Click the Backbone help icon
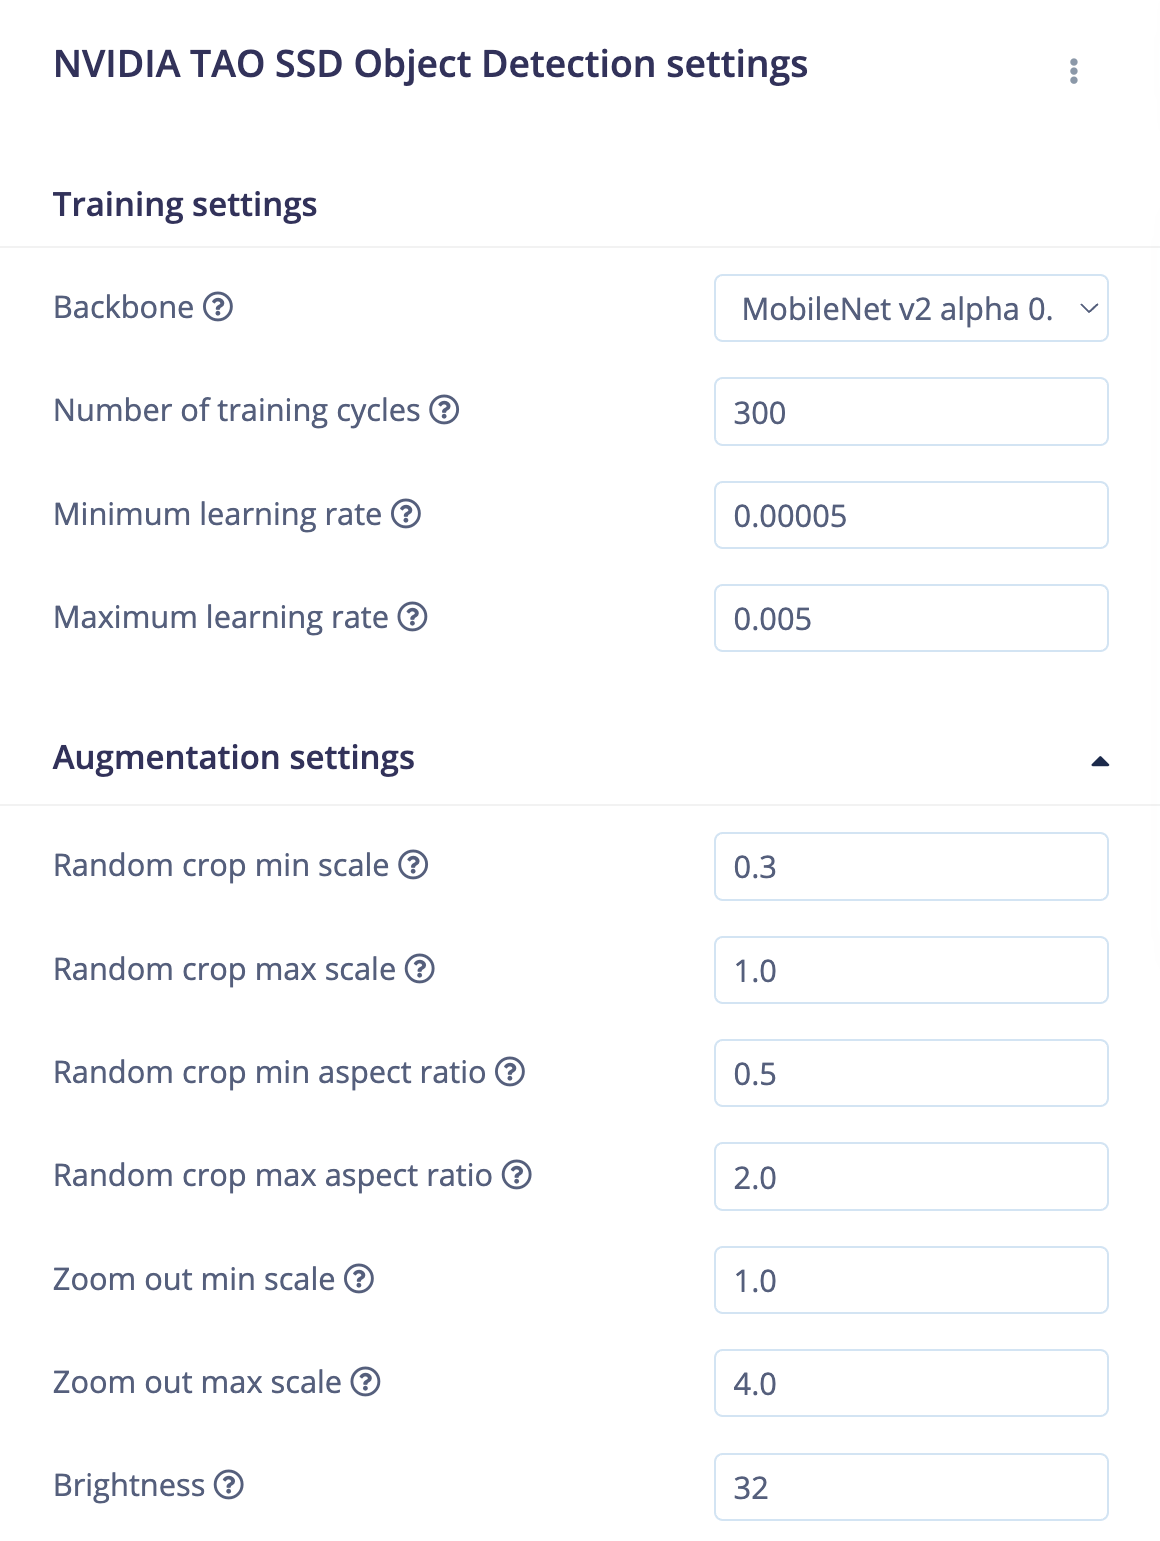Screen dimensions: 1160x1541 (x=218, y=307)
